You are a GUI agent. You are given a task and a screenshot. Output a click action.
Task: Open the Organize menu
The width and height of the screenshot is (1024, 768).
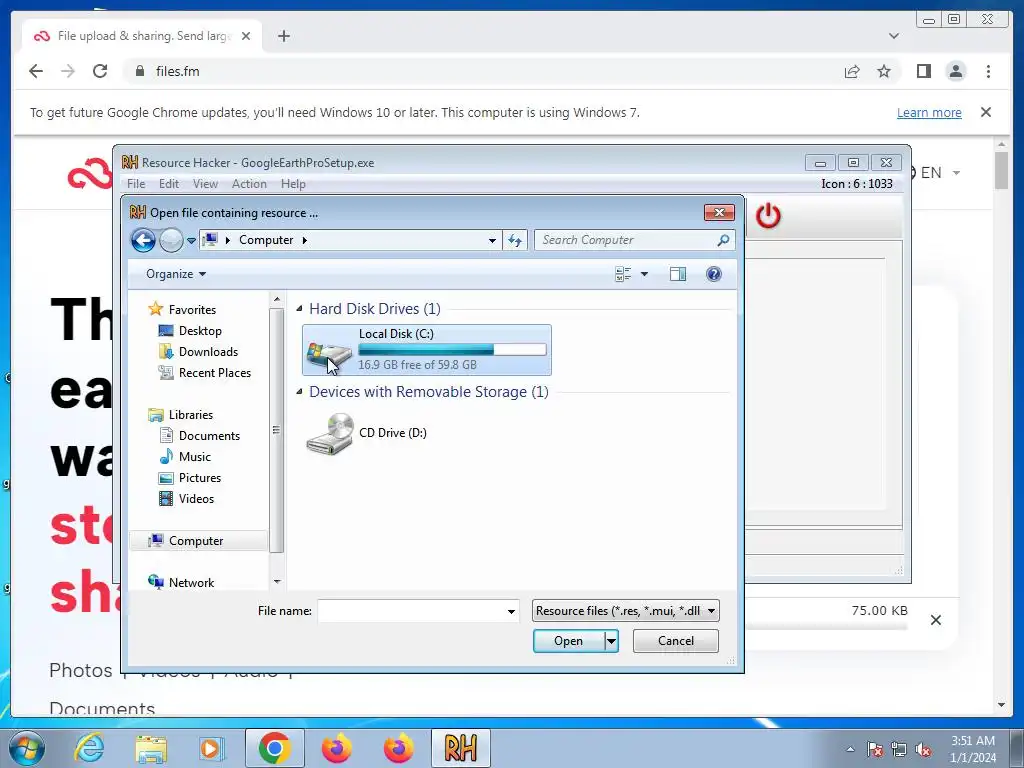pyautogui.click(x=176, y=274)
